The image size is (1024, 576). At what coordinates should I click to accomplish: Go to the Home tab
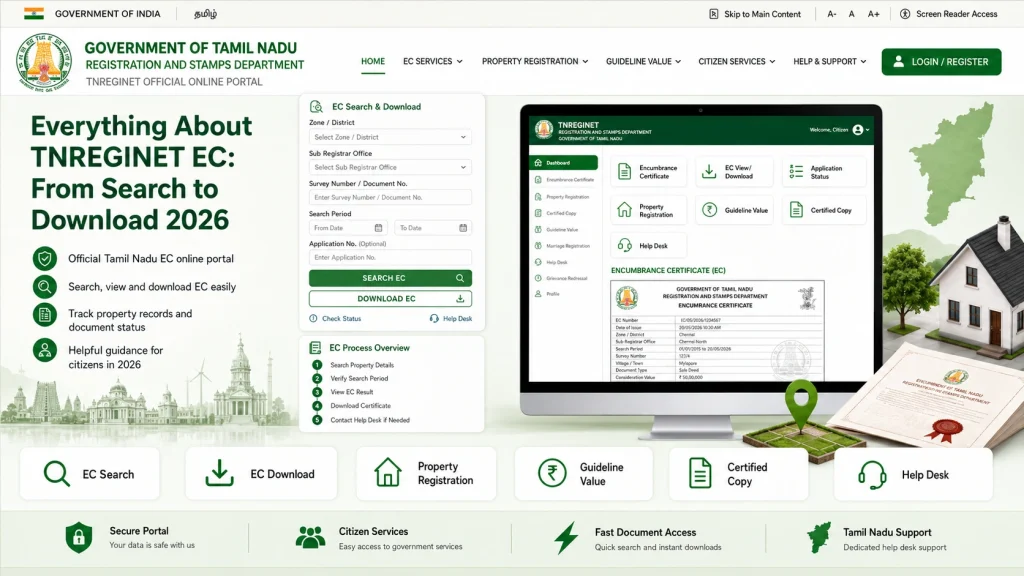[373, 61]
